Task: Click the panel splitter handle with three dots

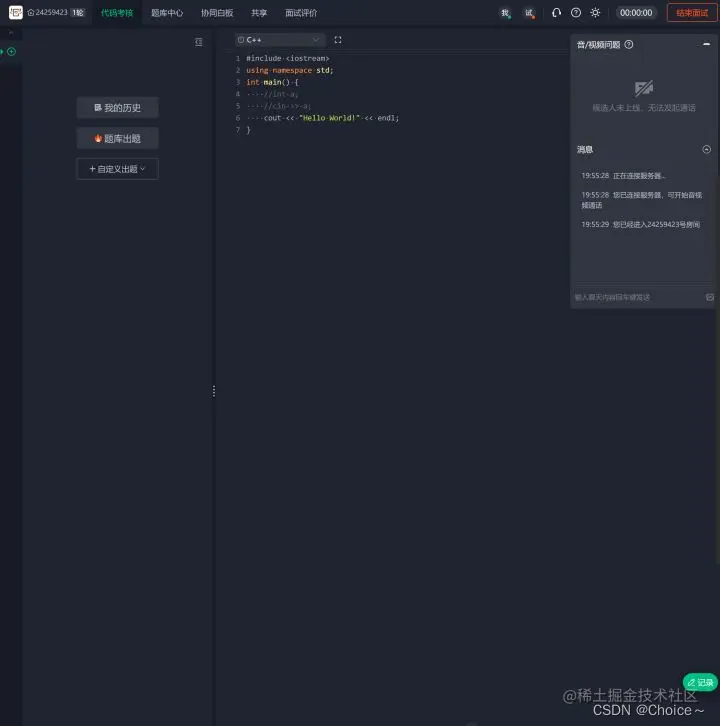Action: pyautogui.click(x=214, y=391)
